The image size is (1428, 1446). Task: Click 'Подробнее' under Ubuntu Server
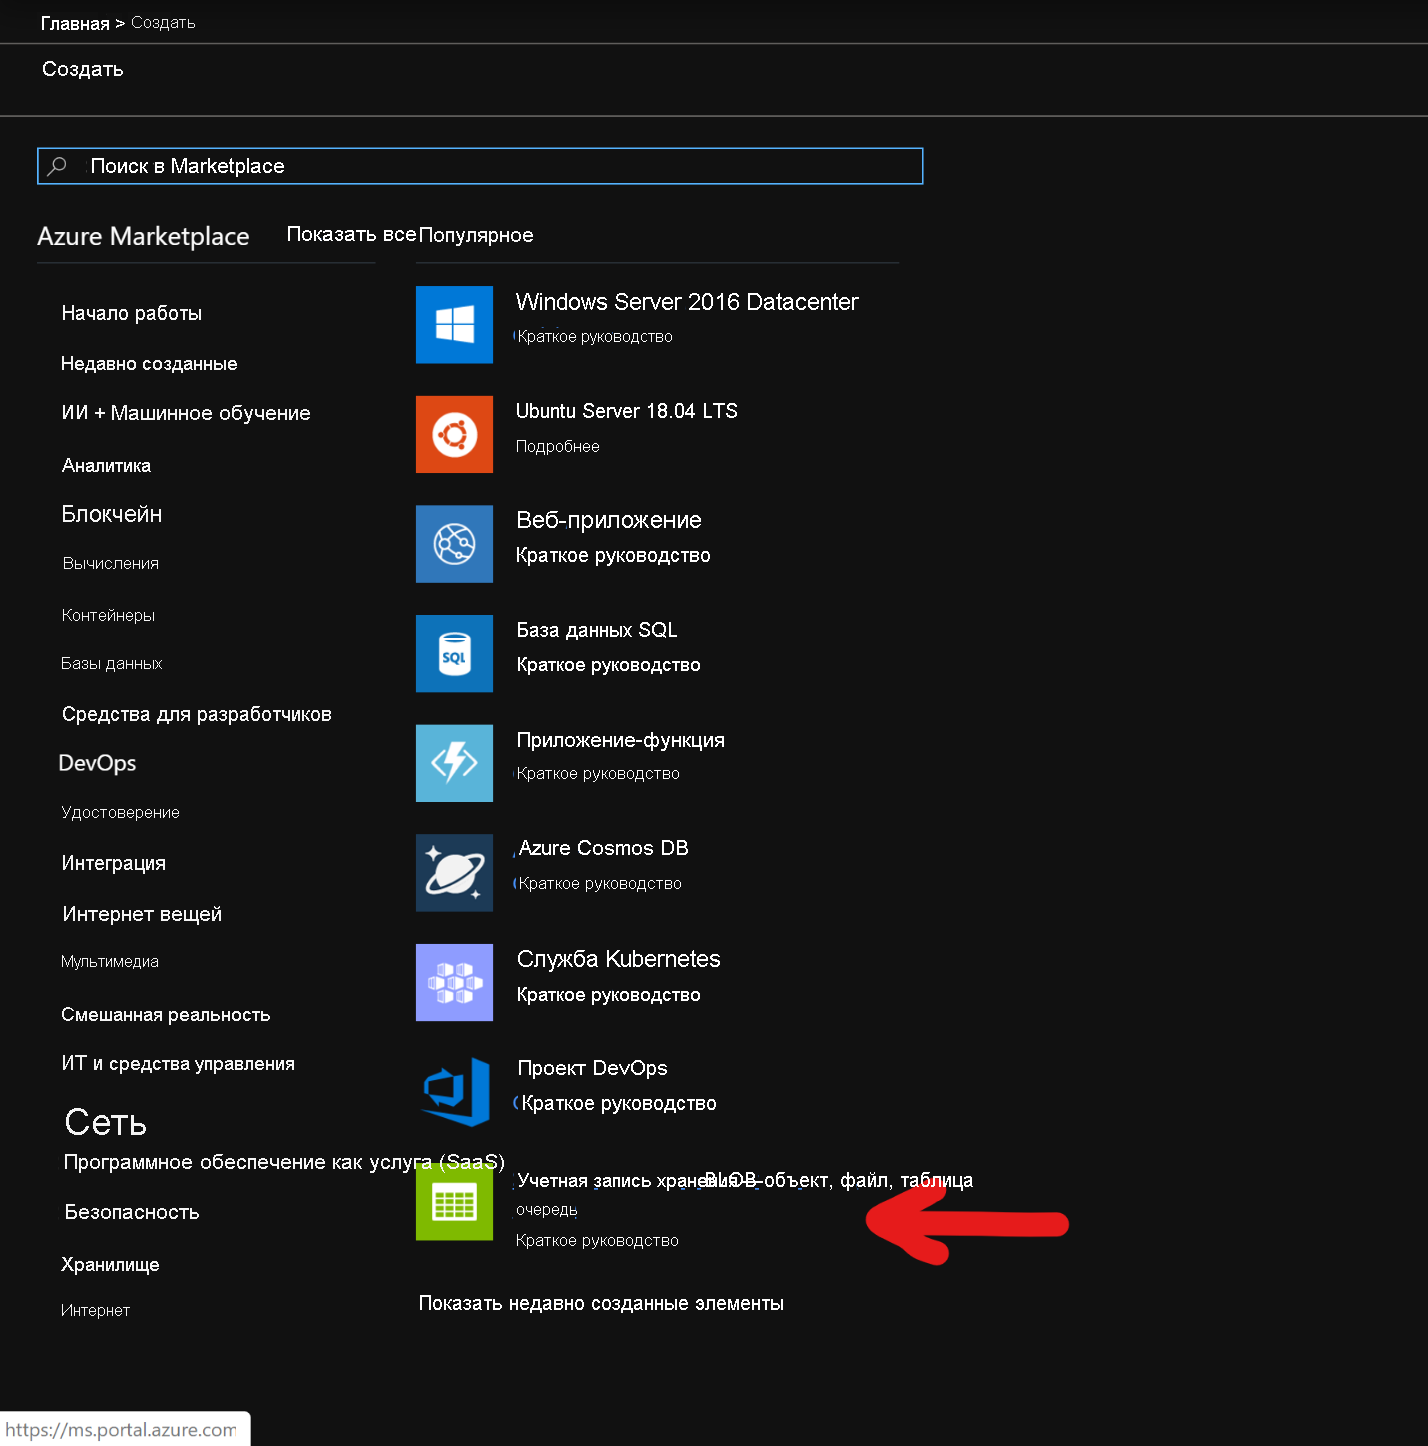pos(558,446)
